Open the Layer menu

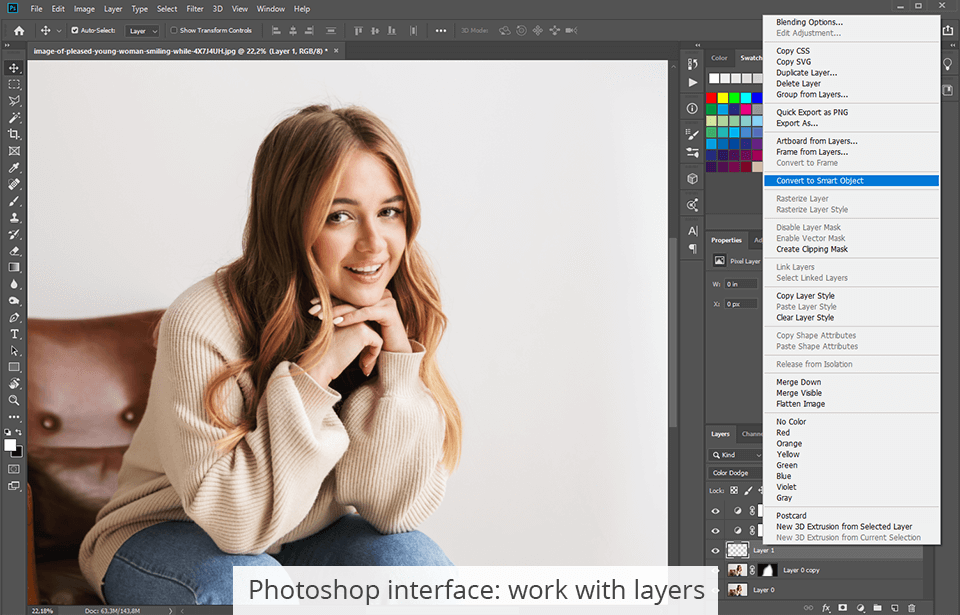click(113, 9)
